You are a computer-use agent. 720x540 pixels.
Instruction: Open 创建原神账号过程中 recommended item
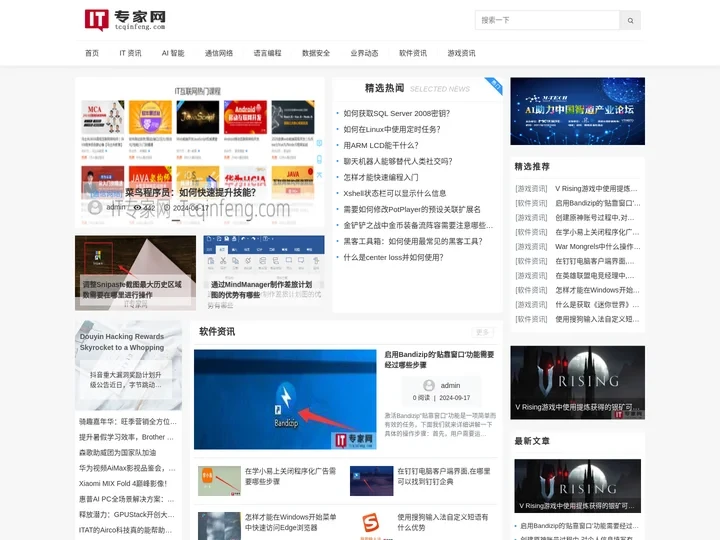[595, 218]
